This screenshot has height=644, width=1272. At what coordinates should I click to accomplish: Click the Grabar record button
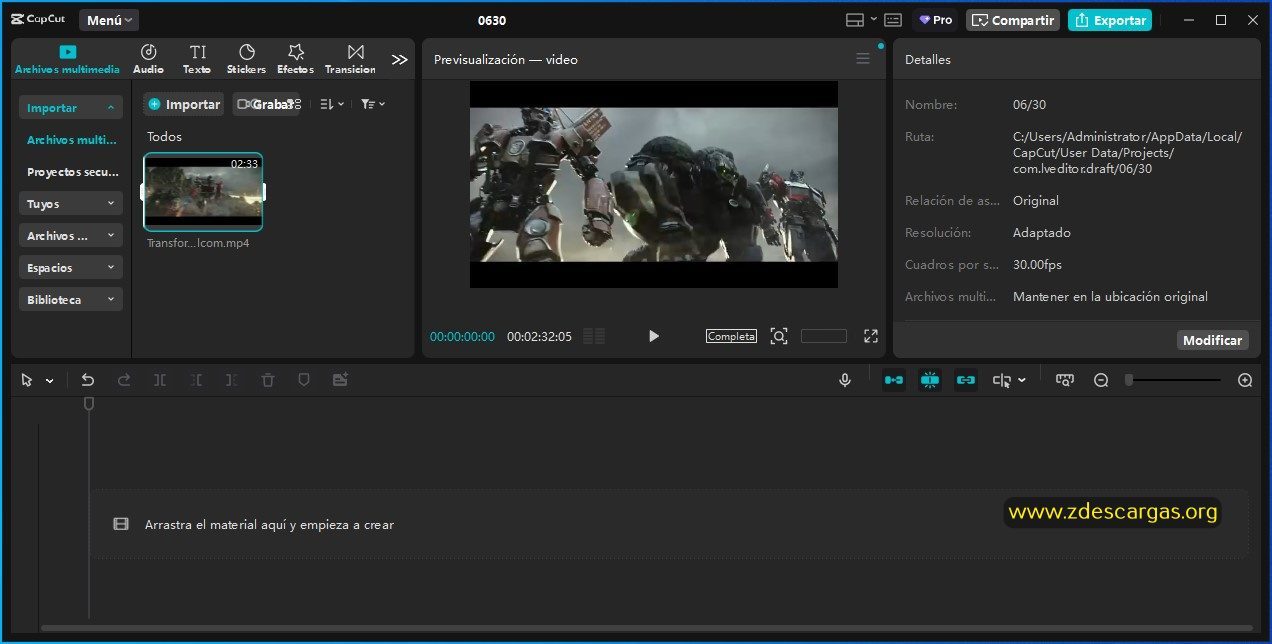pyautogui.click(x=266, y=104)
